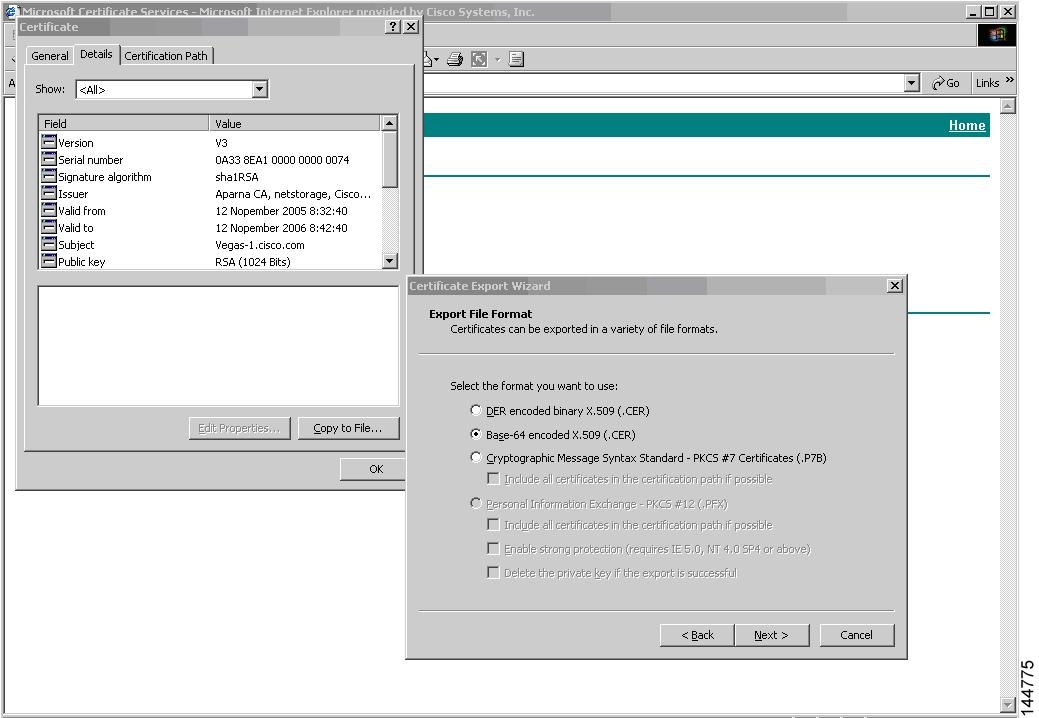Switch to the Certification Path tab
The width and height of the screenshot is (1039, 718).
(166, 55)
